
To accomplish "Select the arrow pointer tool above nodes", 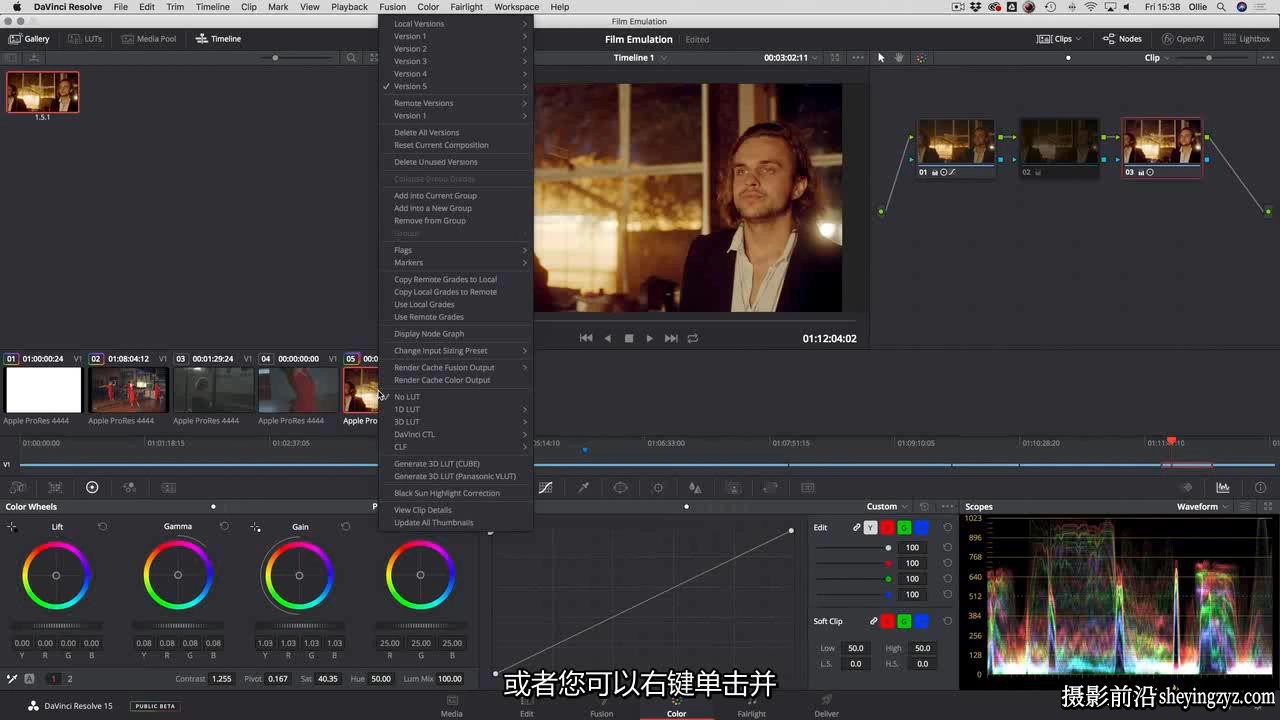I will point(881,58).
